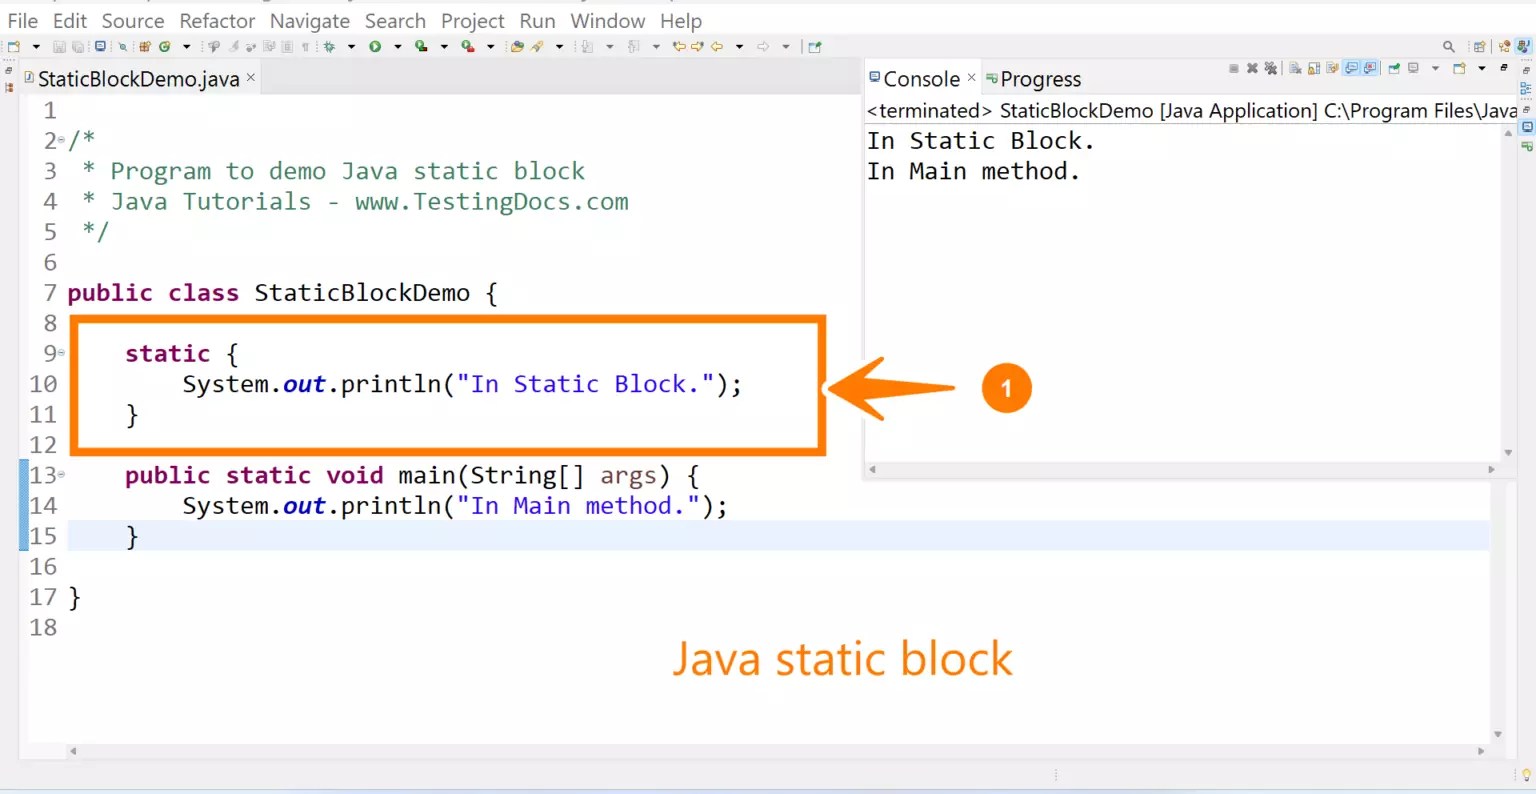Open the Open Console dropdown arrow

pyautogui.click(x=1482, y=68)
